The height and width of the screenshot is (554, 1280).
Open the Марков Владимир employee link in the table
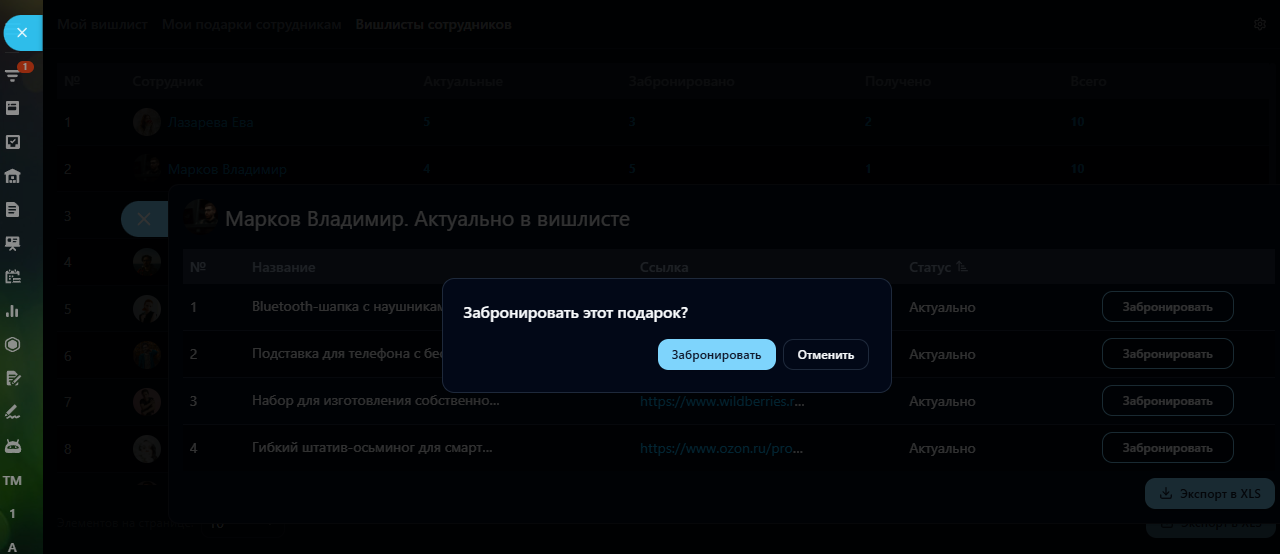pyautogui.click(x=227, y=169)
